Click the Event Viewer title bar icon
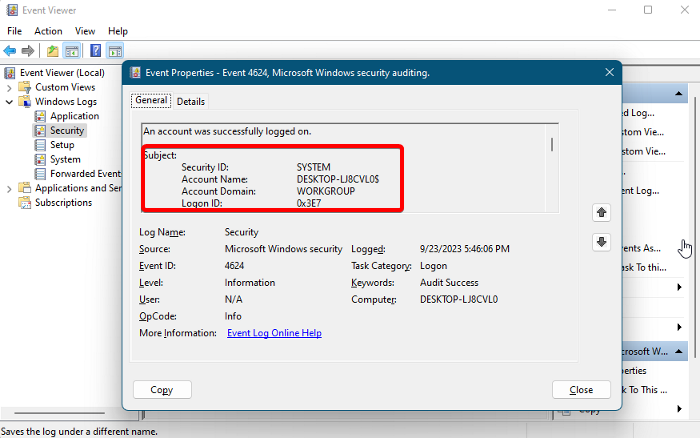Viewport: 700px width, 438px height. point(12,10)
